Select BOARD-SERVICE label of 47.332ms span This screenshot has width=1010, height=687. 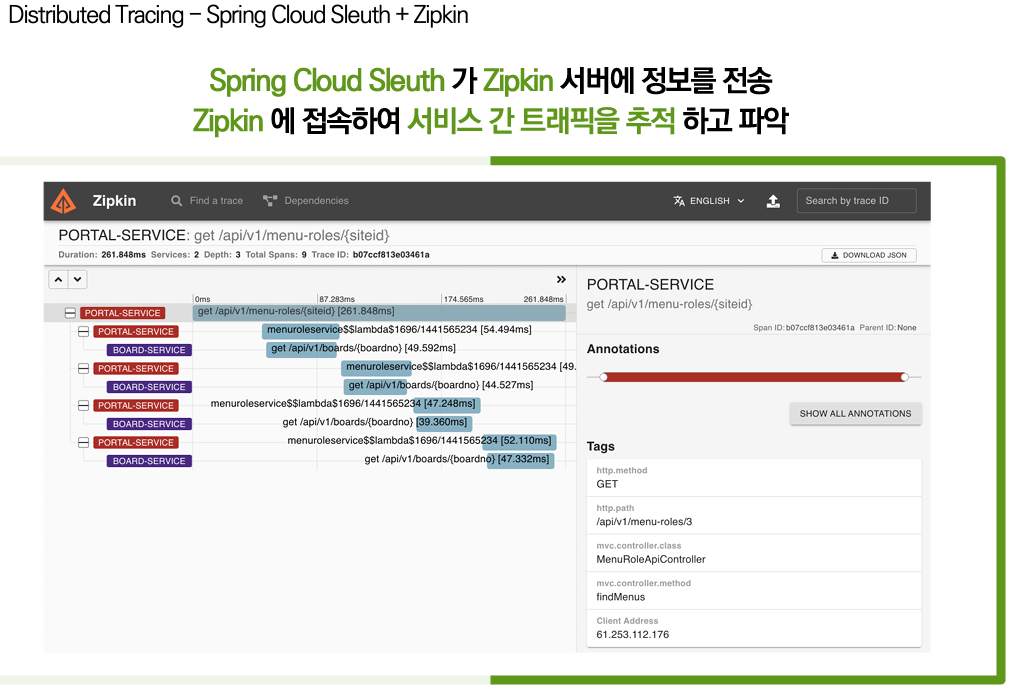[149, 461]
